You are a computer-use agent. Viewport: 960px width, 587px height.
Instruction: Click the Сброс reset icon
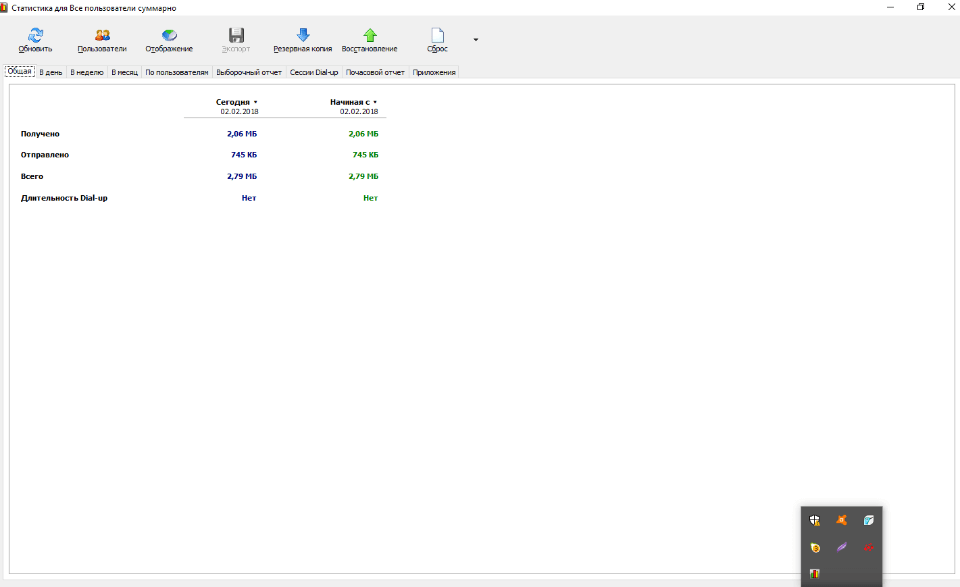(437, 35)
